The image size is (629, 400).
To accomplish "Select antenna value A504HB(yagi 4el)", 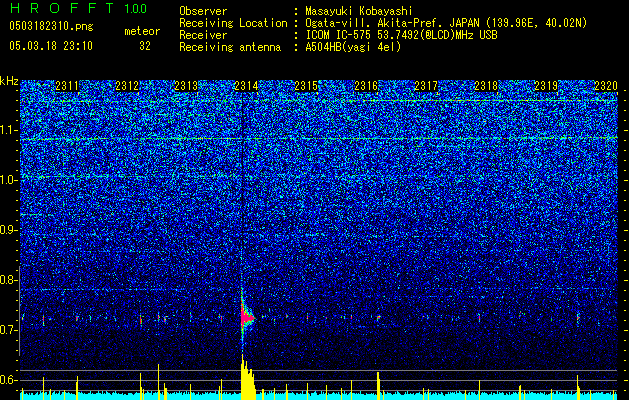I will pyautogui.click(x=353, y=47).
